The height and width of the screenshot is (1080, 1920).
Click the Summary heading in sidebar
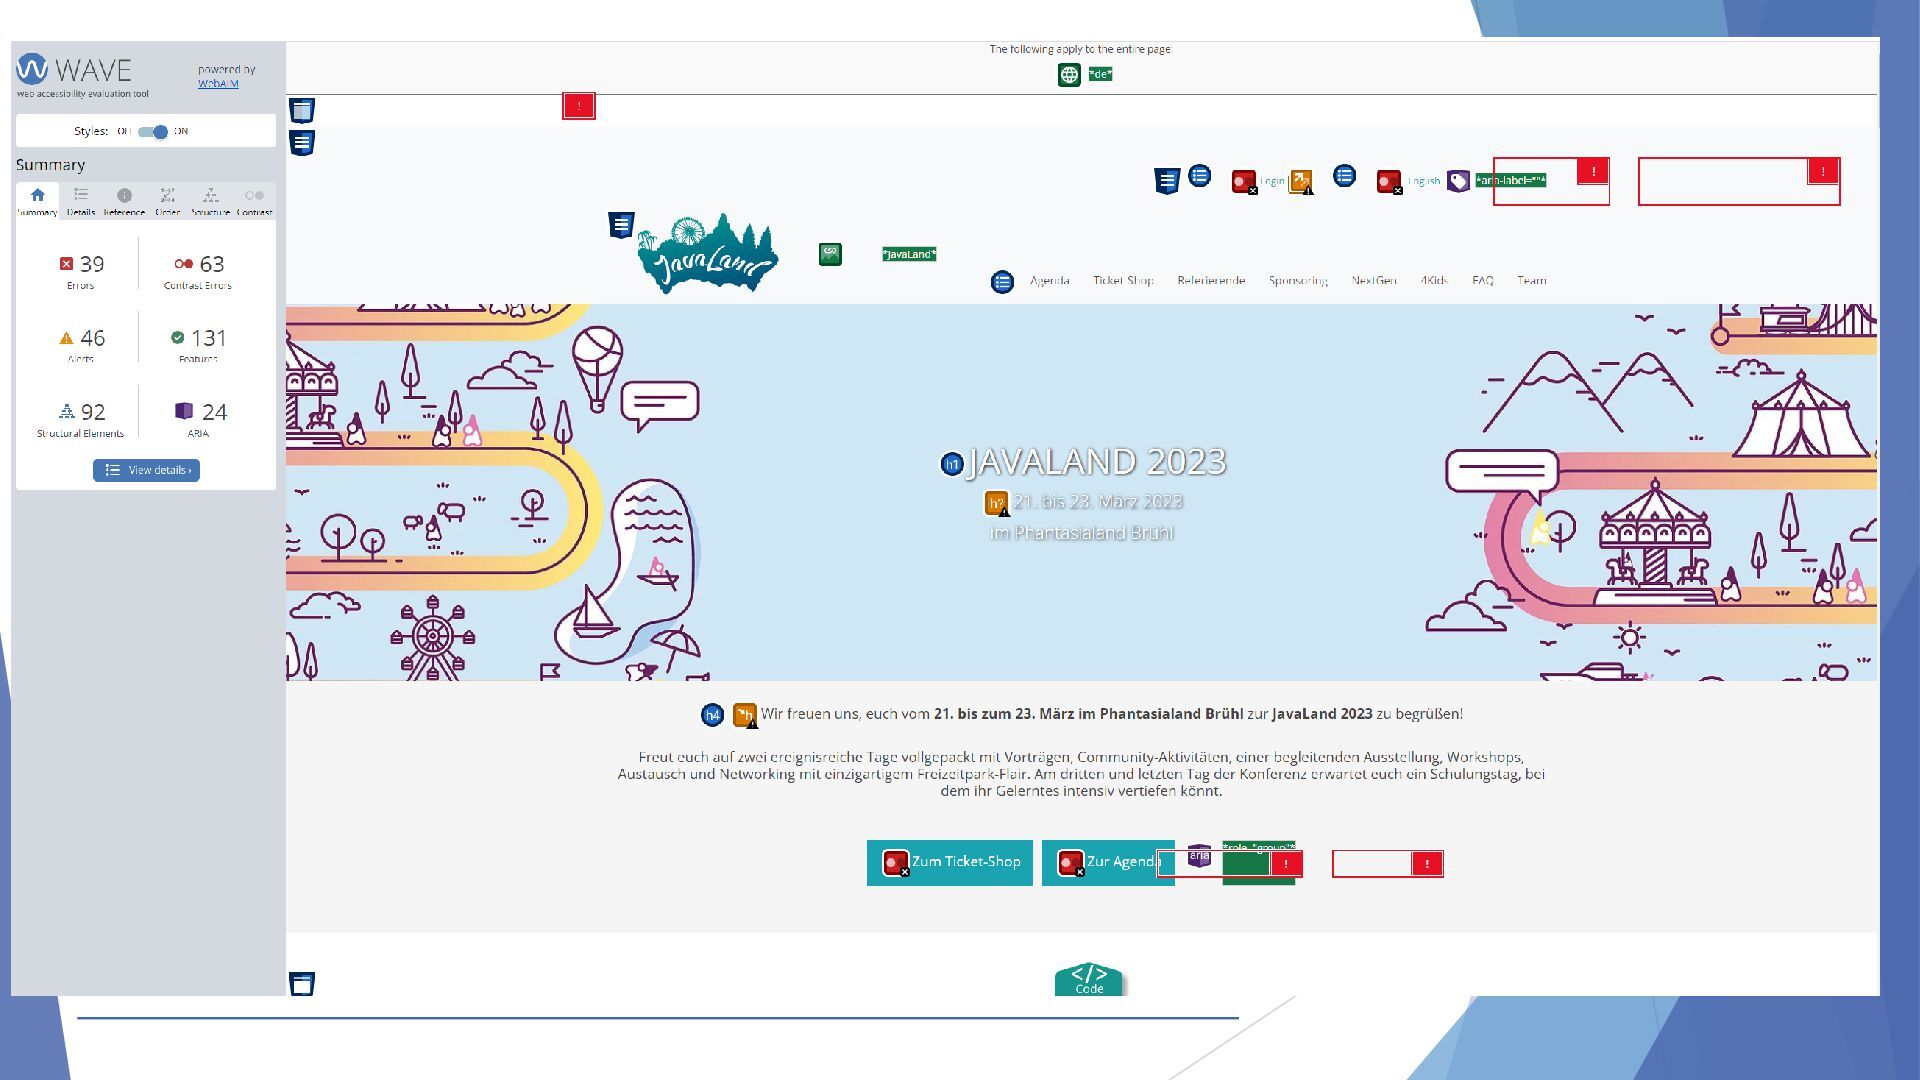(50, 165)
